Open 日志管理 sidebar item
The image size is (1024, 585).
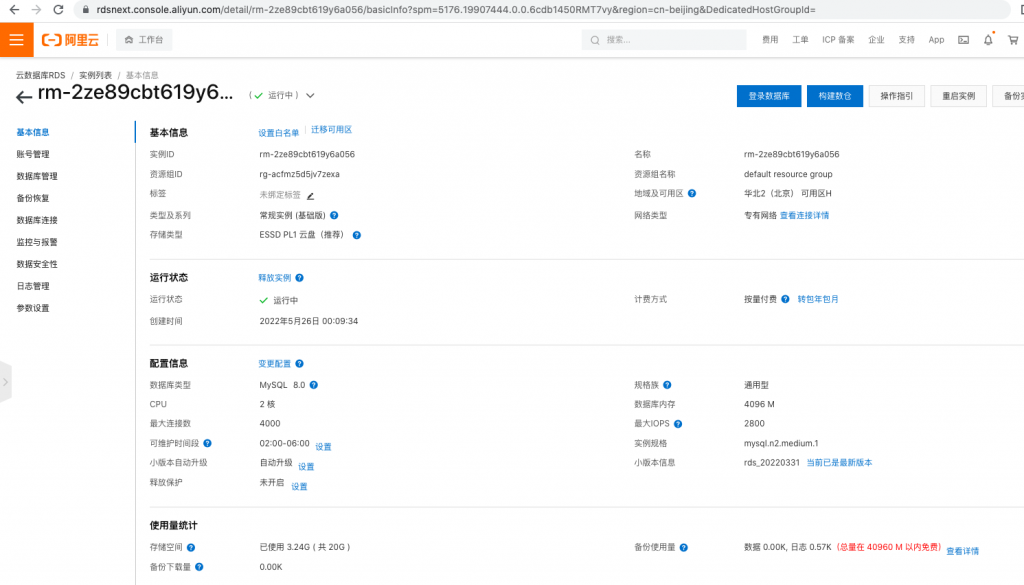(x=33, y=286)
